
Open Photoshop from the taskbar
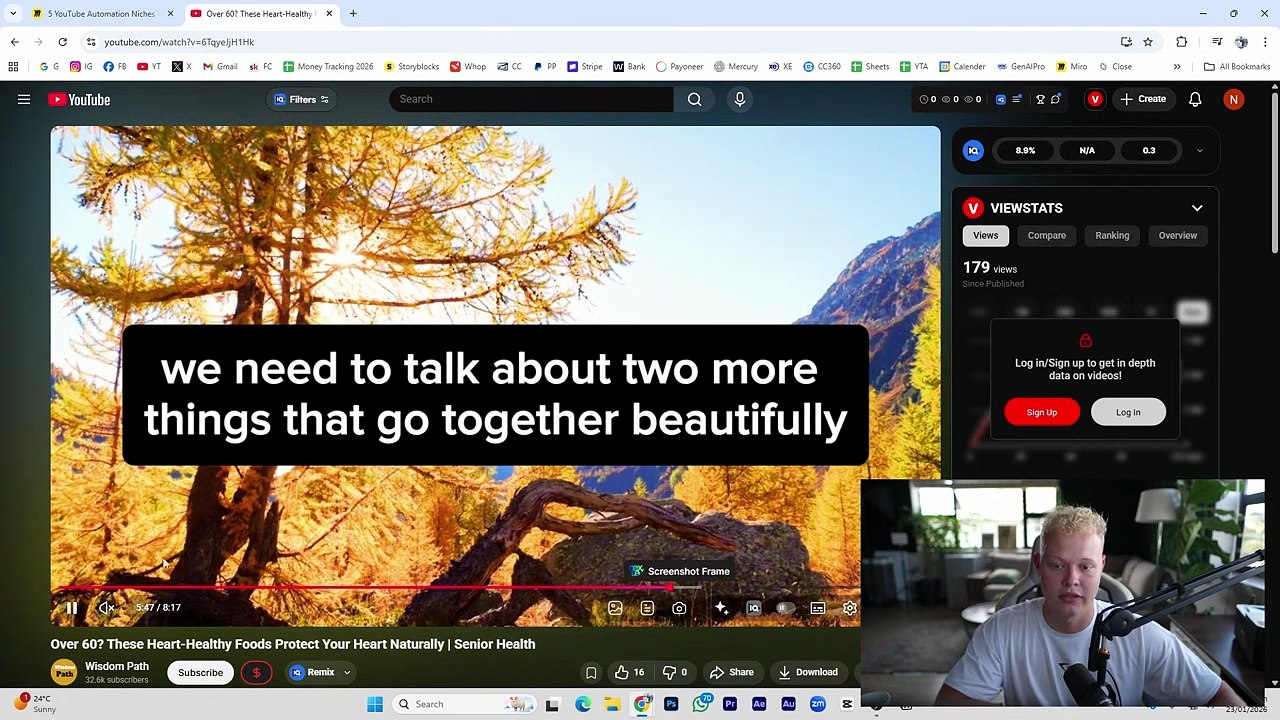[671, 704]
